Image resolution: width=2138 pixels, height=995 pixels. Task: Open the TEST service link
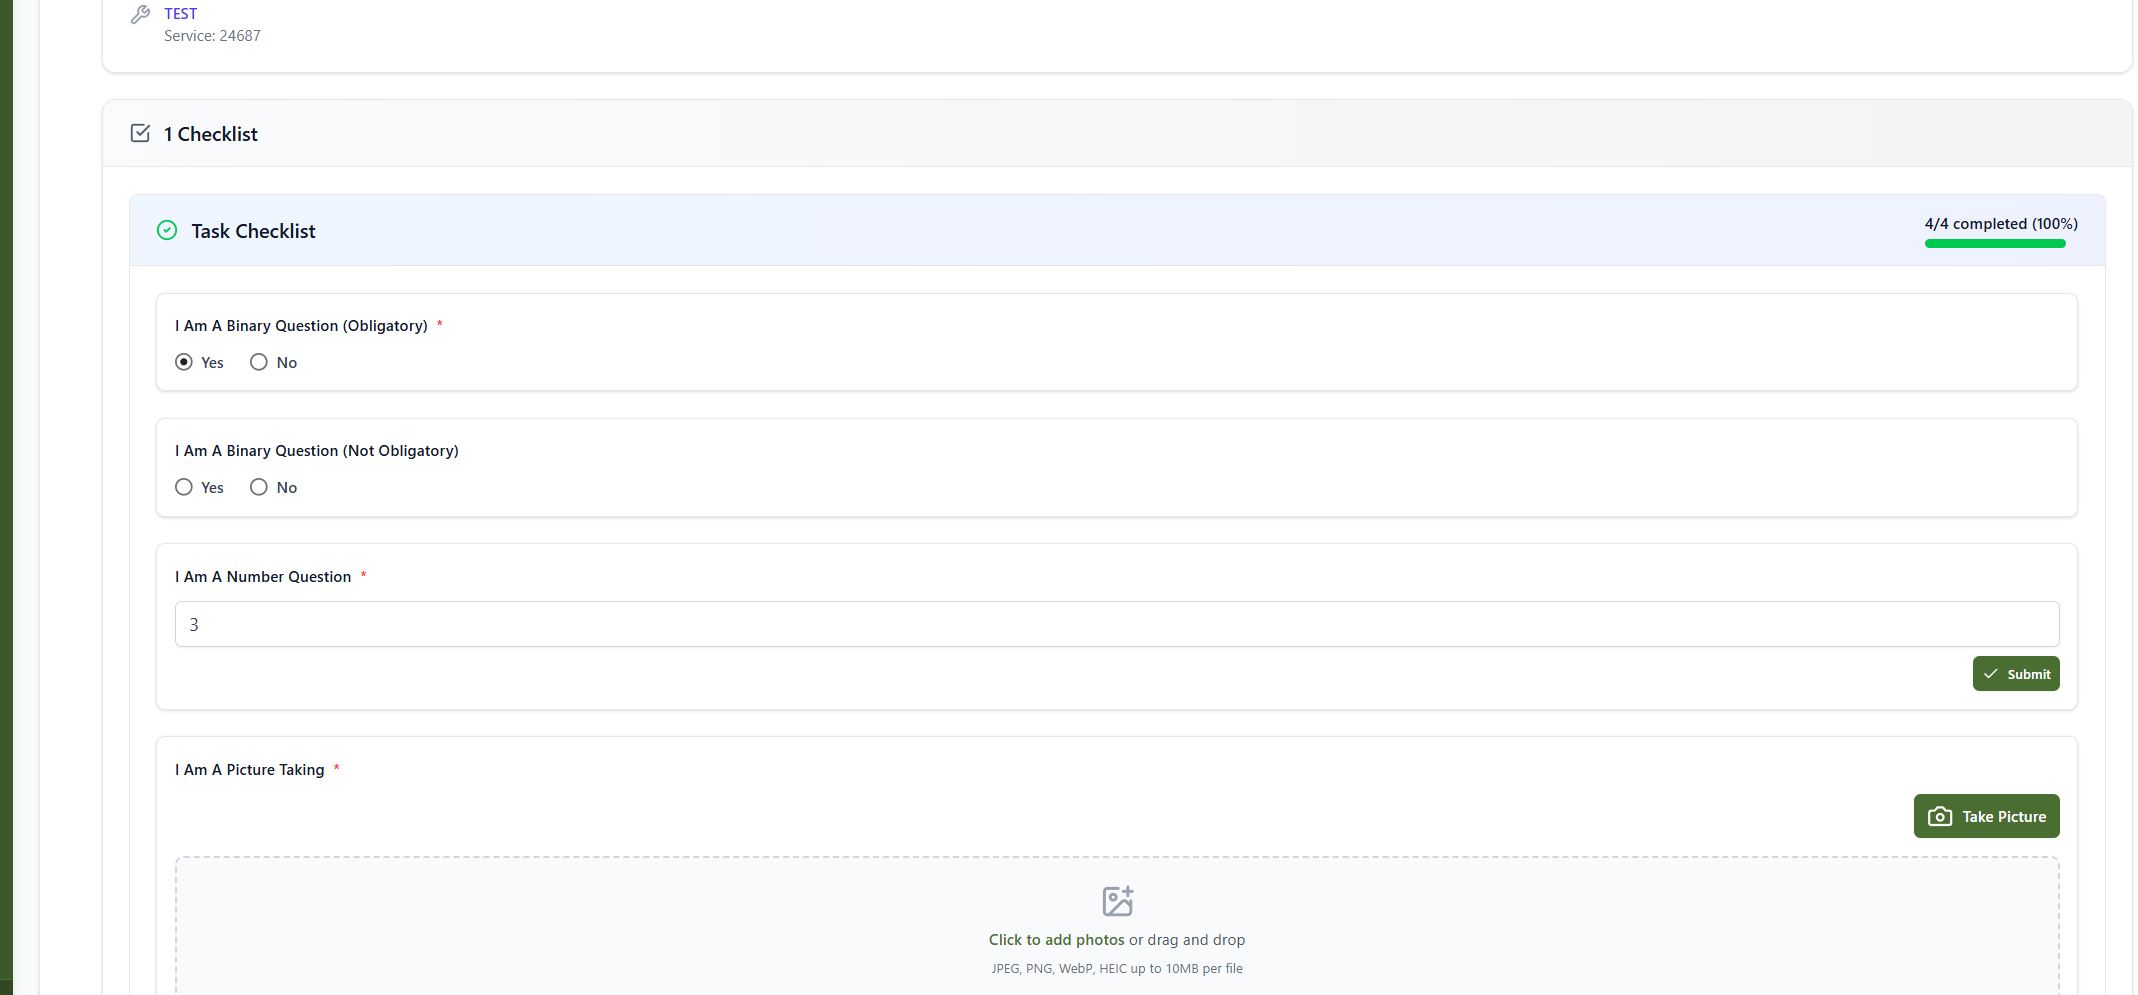181,14
